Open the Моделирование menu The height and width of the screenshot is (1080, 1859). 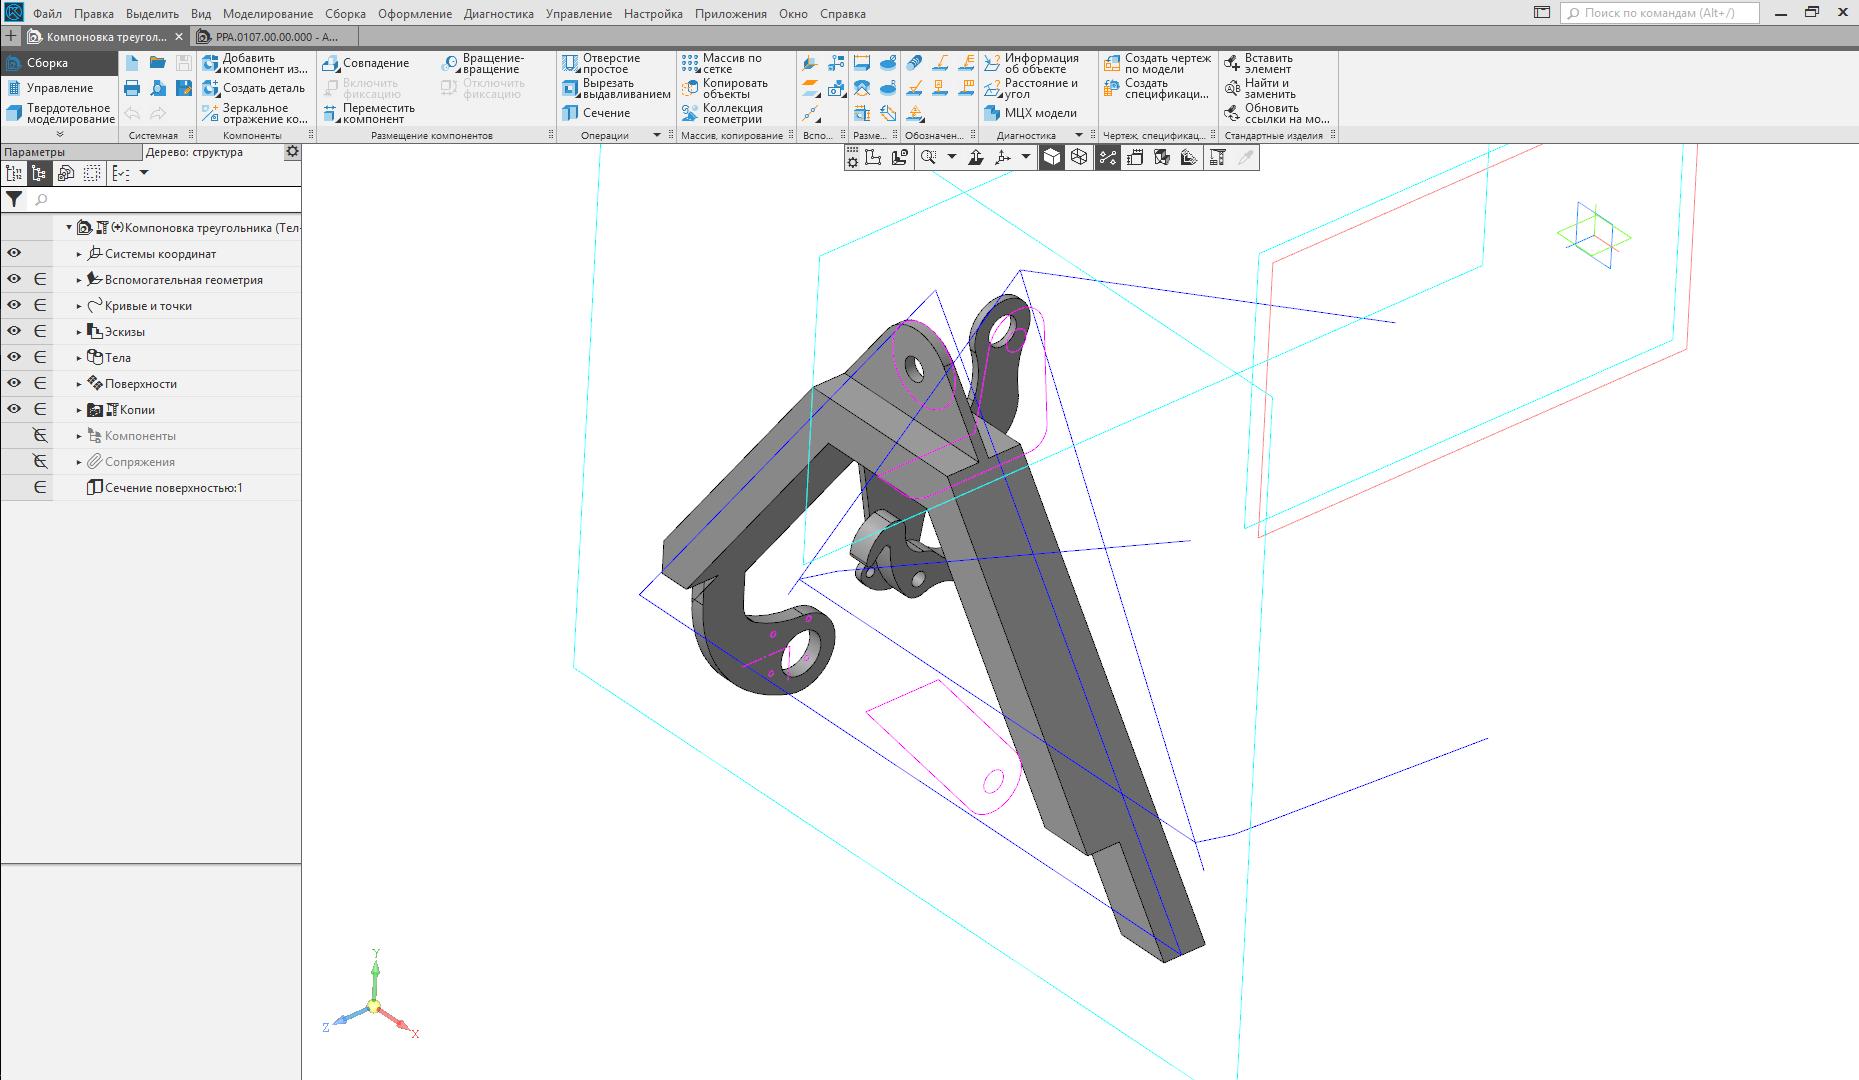[x=267, y=14]
